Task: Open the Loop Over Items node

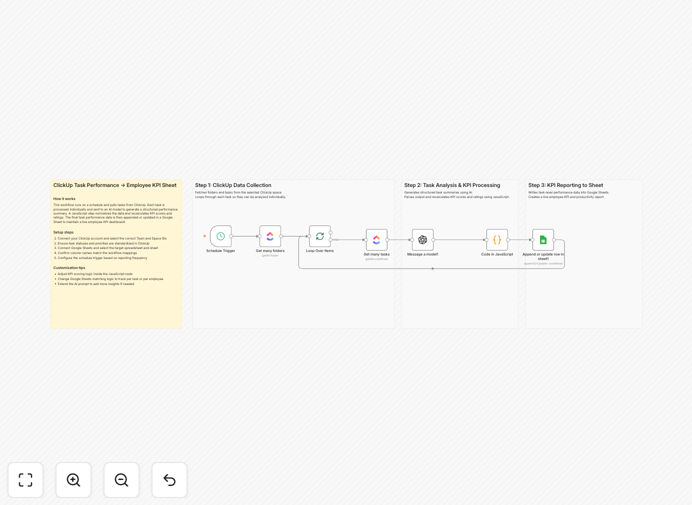Action: coord(320,236)
